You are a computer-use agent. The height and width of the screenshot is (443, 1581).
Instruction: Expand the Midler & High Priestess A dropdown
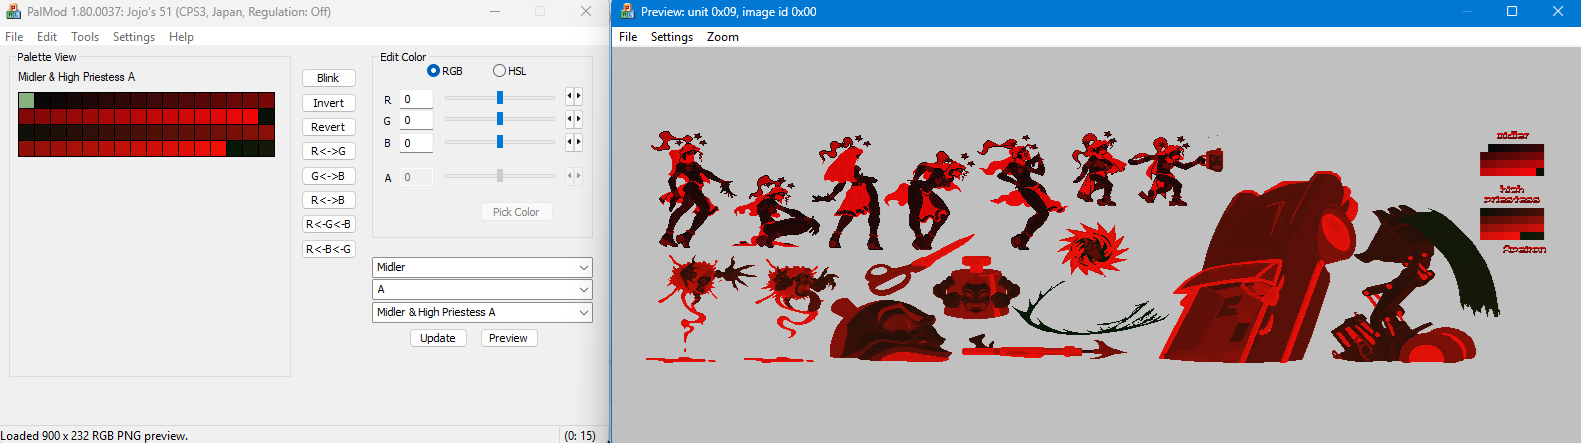tap(482, 312)
